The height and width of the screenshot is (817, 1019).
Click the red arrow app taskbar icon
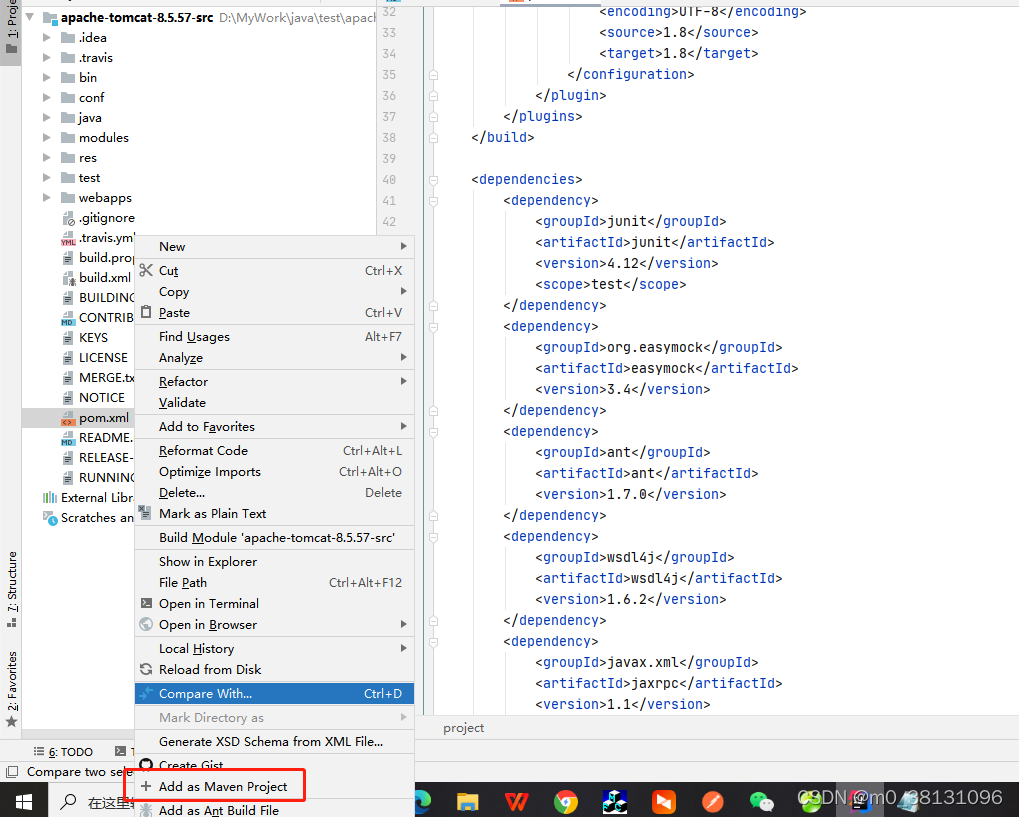(x=664, y=801)
